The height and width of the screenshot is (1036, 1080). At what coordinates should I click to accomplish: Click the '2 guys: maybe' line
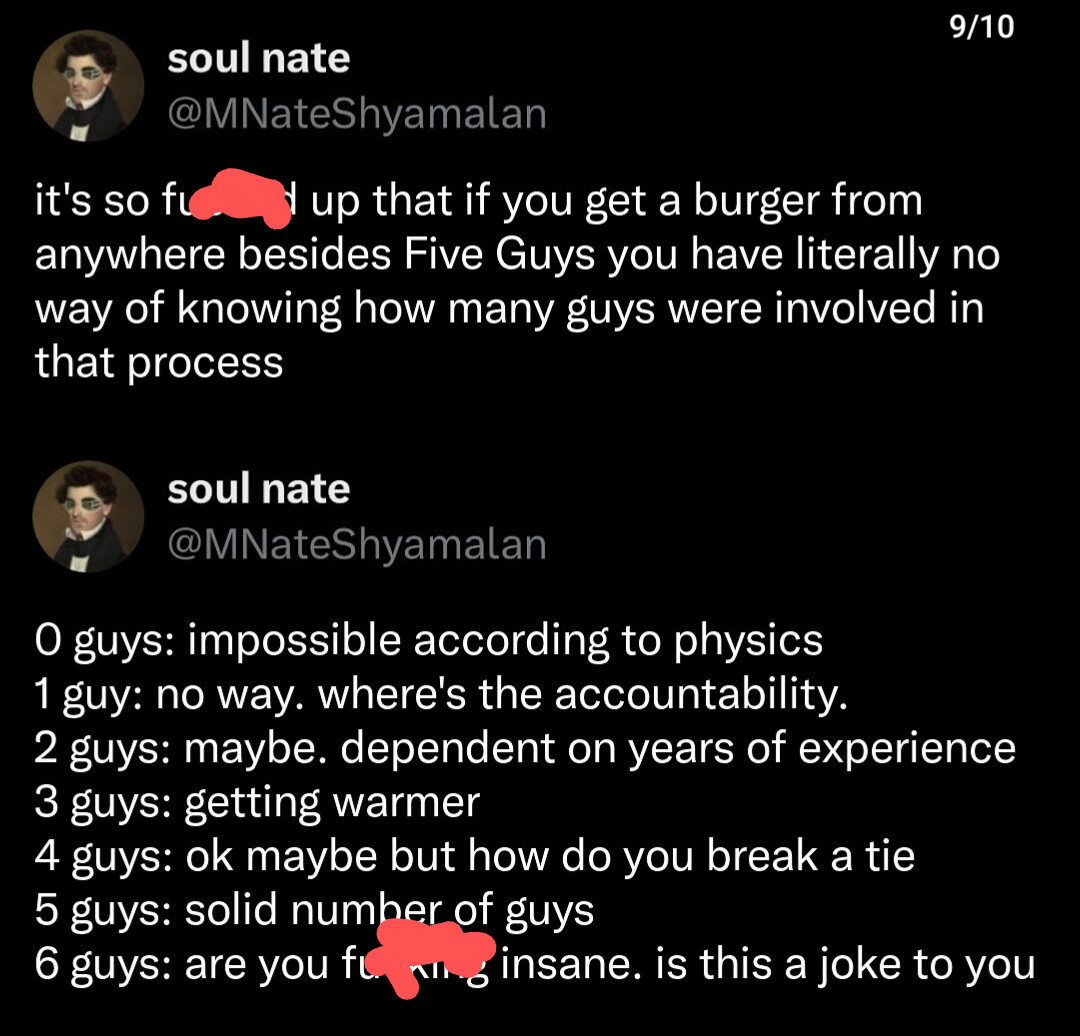coord(526,749)
